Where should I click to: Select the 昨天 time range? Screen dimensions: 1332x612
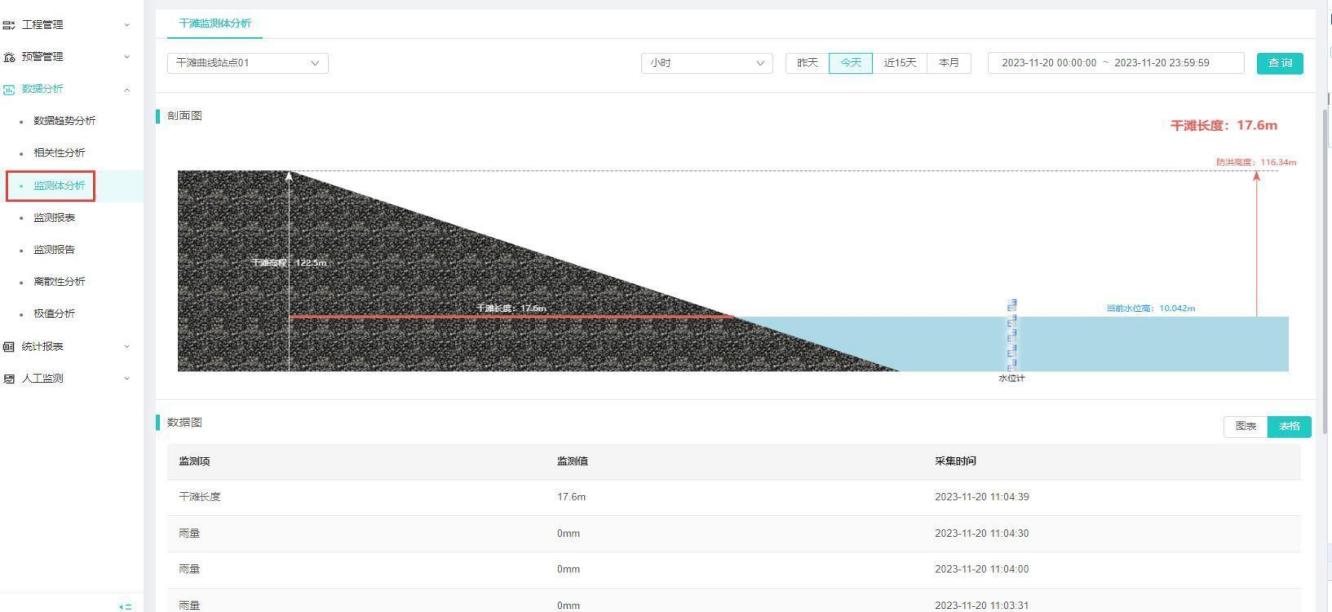(x=807, y=63)
